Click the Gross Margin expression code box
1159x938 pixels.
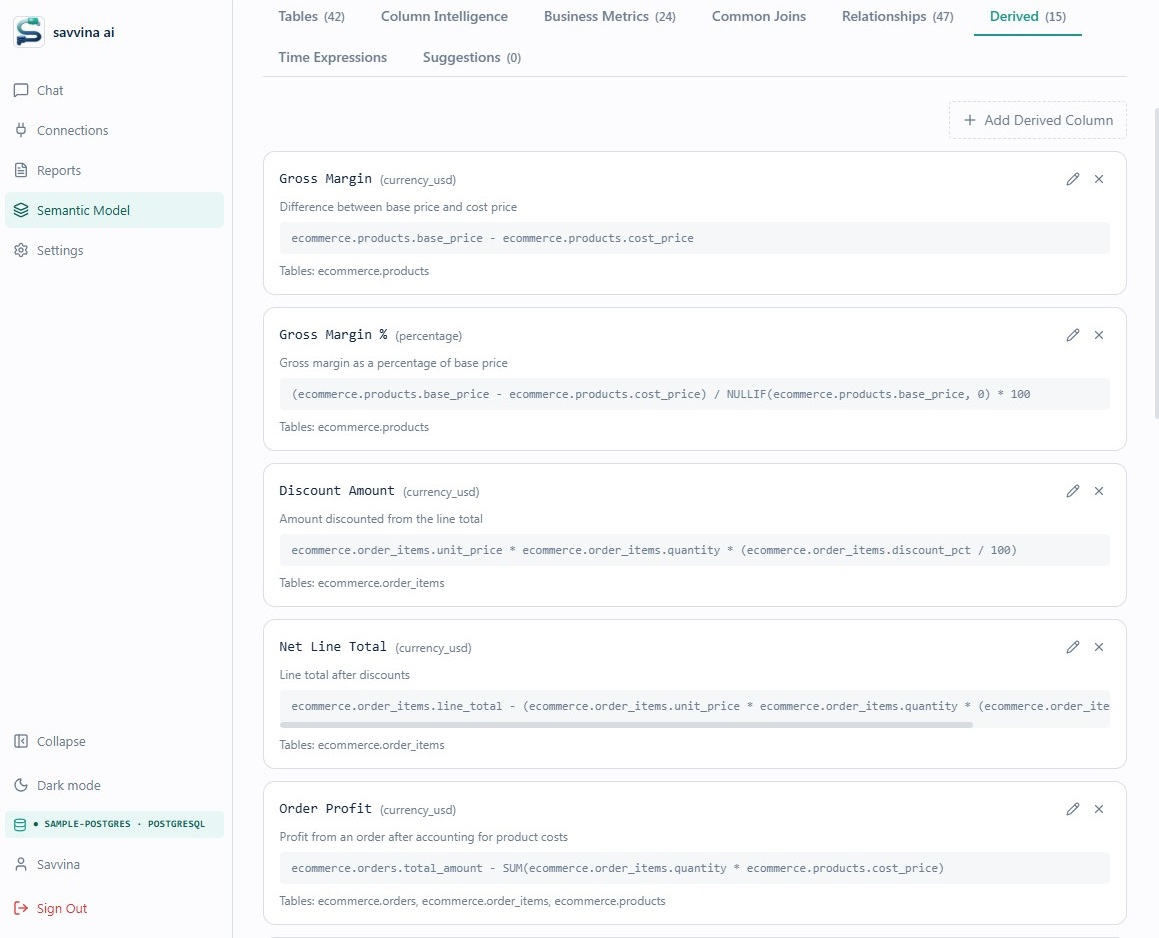[x=695, y=238]
